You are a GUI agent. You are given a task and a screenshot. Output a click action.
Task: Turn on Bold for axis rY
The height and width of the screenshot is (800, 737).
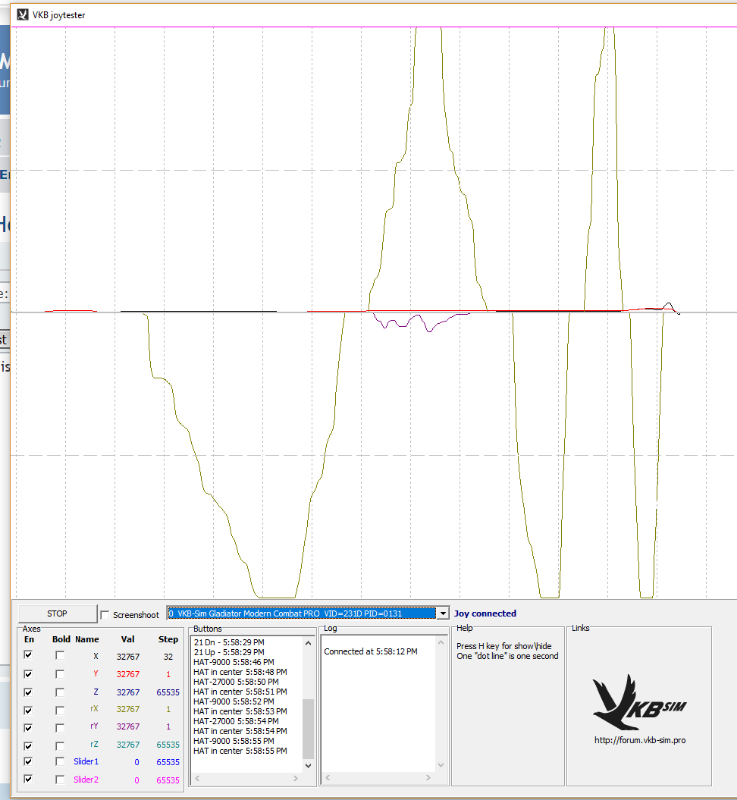[60, 728]
